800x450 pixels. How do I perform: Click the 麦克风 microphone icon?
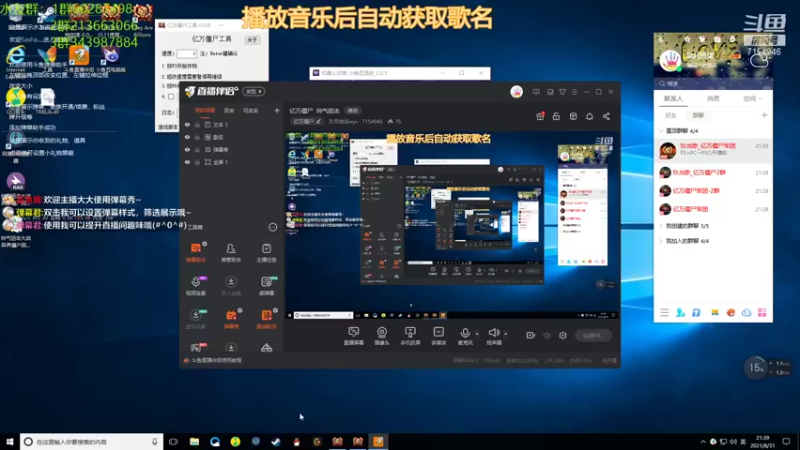465,333
